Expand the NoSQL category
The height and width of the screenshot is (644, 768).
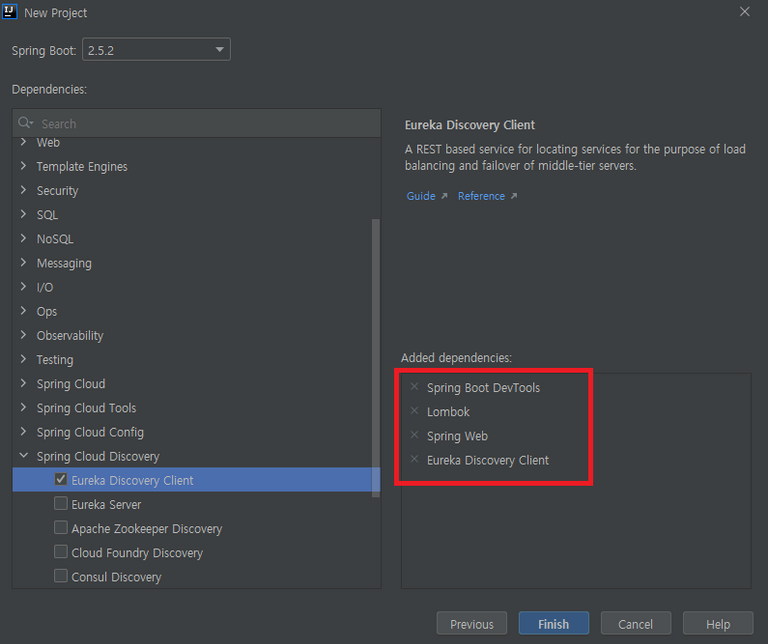[x=23, y=239]
